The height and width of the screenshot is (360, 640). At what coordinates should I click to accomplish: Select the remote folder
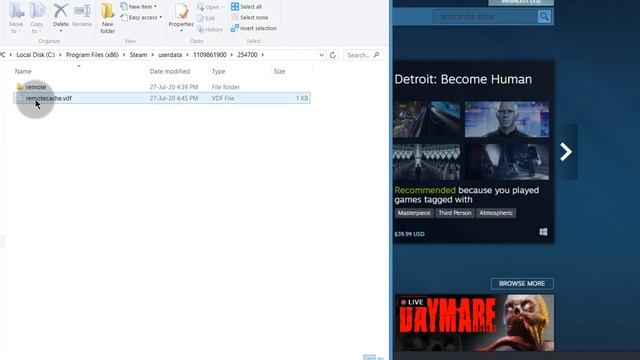pos(36,87)
